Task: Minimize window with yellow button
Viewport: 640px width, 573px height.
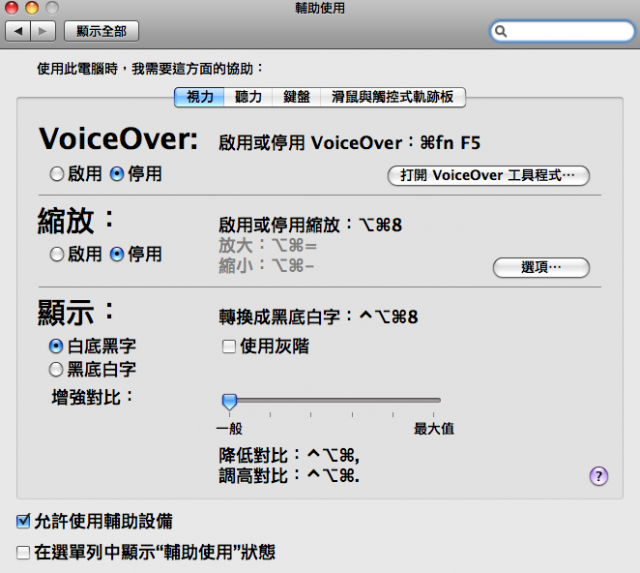Action: coord(32,7)
